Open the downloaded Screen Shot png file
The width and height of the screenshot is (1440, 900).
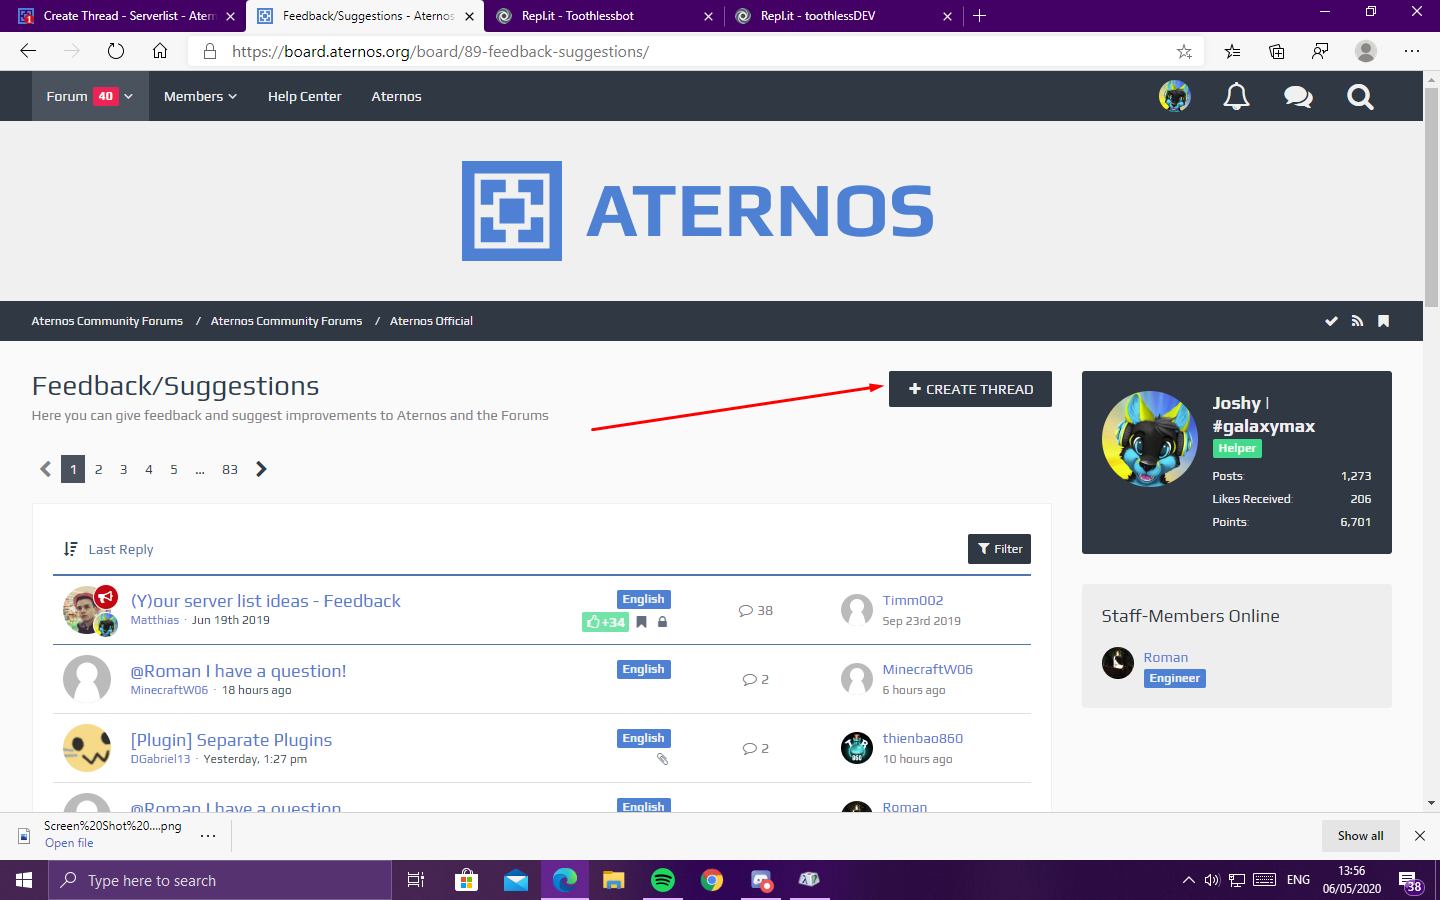coord(69,843)
